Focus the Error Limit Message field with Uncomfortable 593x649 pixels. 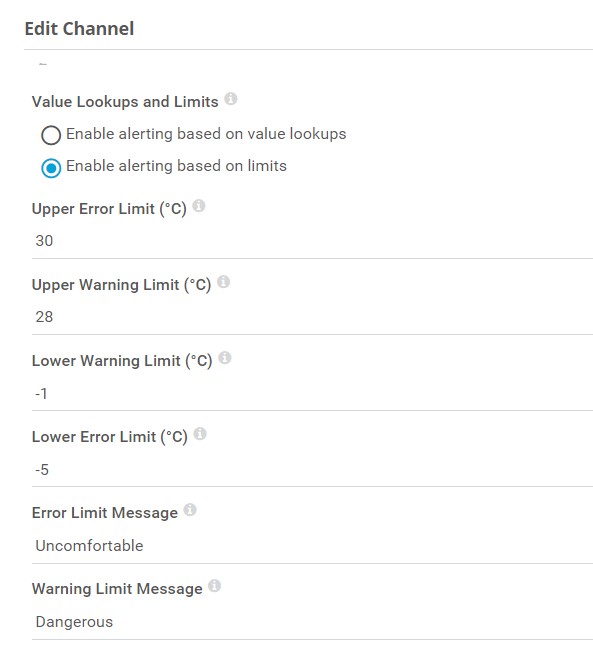(x=312, y=546)
